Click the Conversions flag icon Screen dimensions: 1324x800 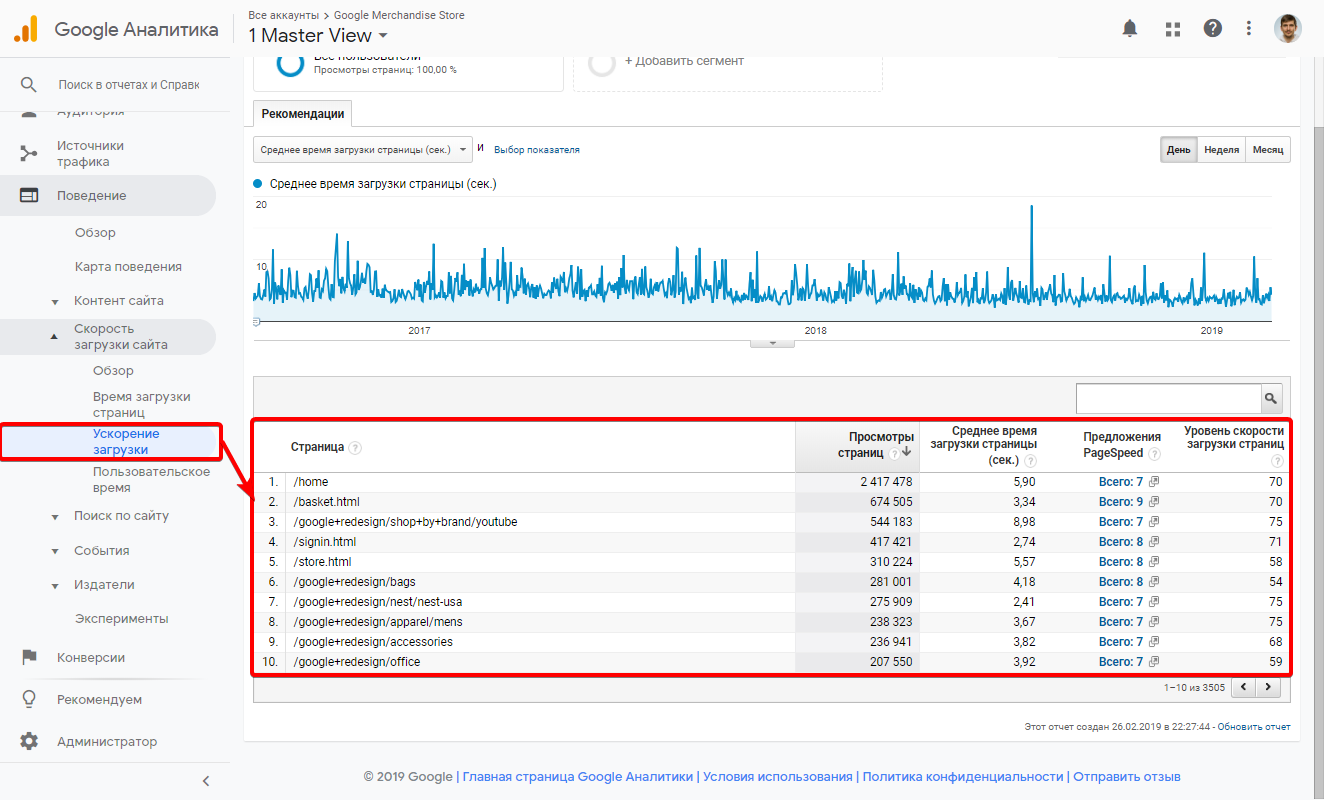(x=29, y=657)
